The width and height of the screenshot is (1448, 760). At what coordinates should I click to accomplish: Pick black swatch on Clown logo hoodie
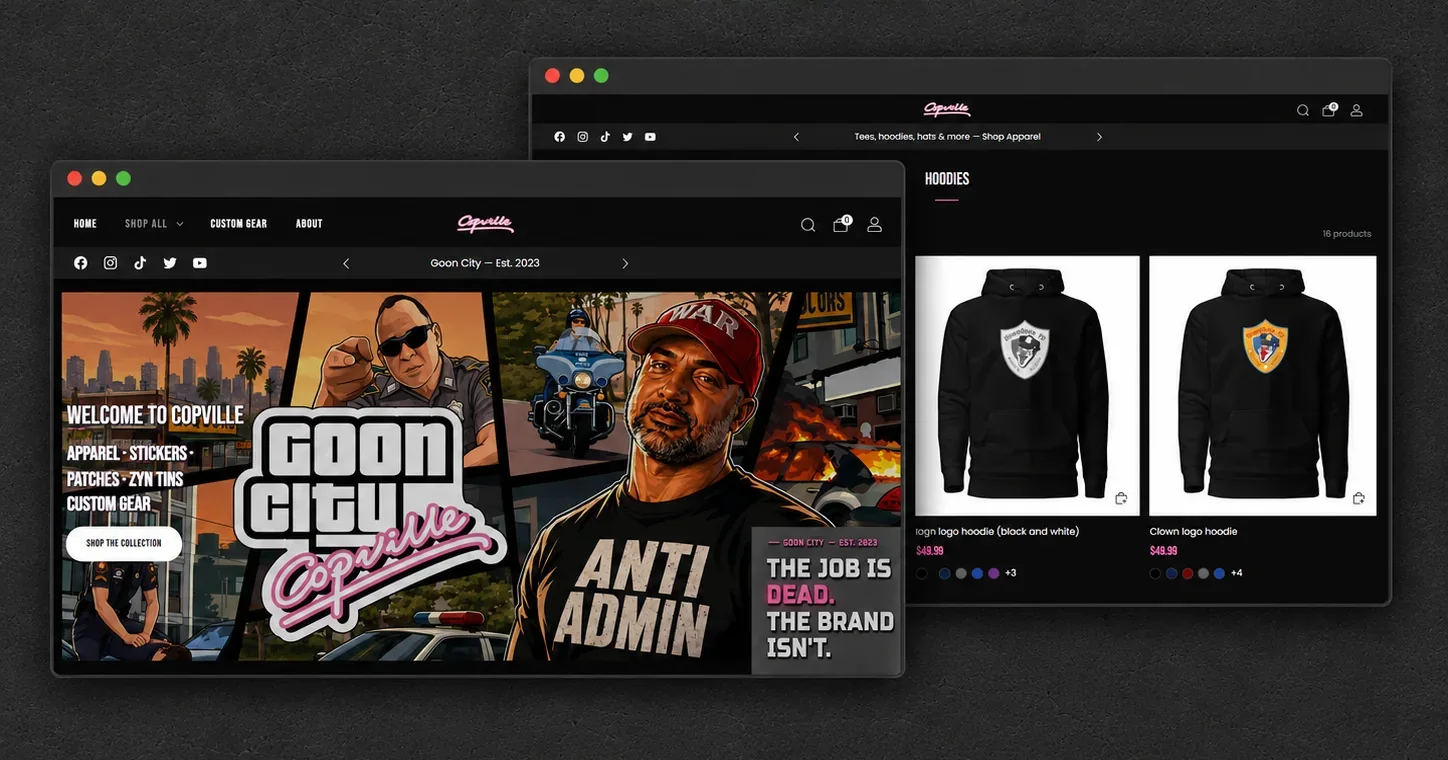tap(1155, 573)
